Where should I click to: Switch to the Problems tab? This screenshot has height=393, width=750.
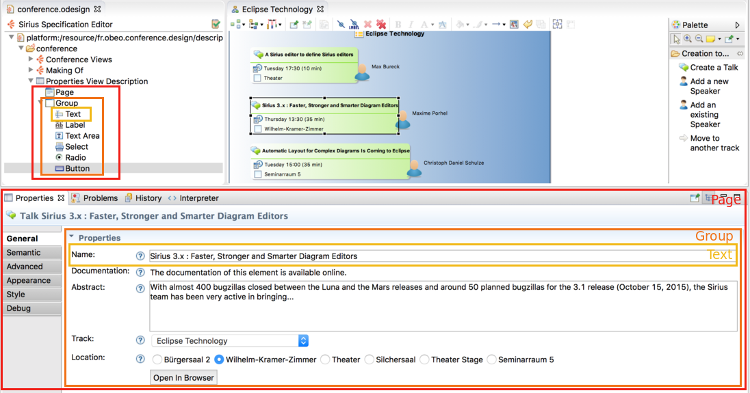(x=94, y=198)
